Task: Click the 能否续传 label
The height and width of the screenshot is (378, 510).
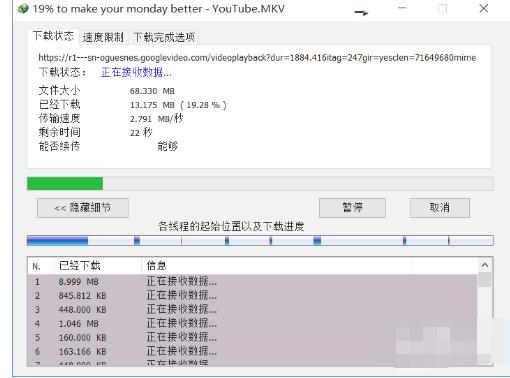Action: click(x=59, y=146)
